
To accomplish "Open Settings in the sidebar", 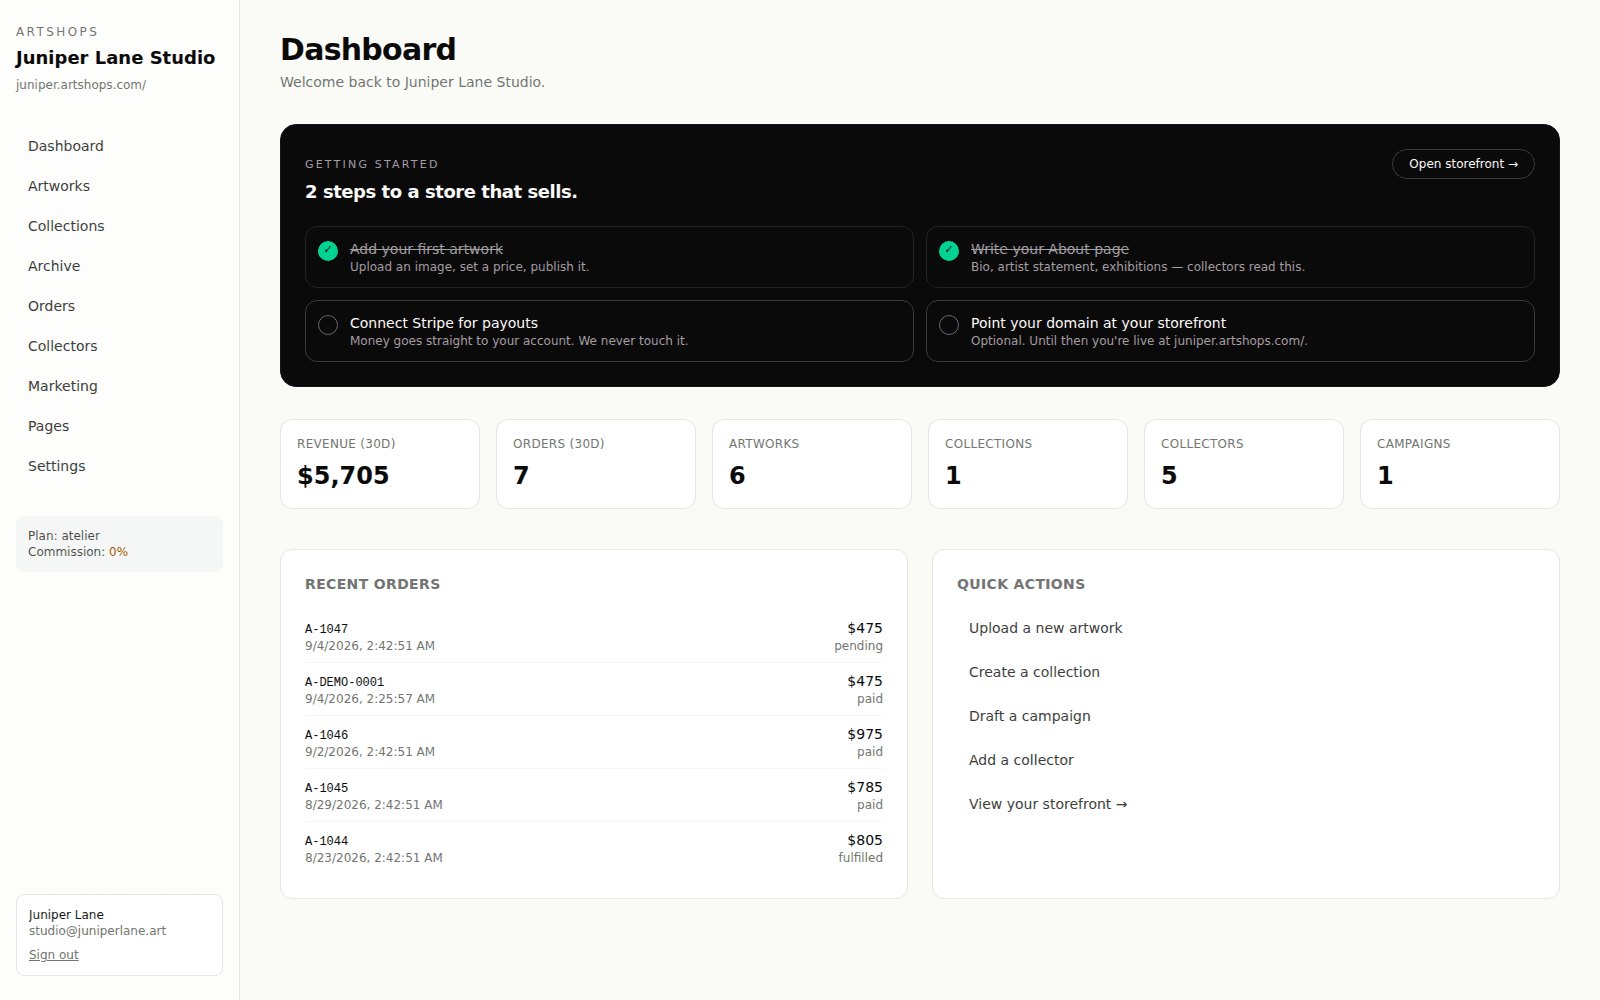I will [119, 466].
